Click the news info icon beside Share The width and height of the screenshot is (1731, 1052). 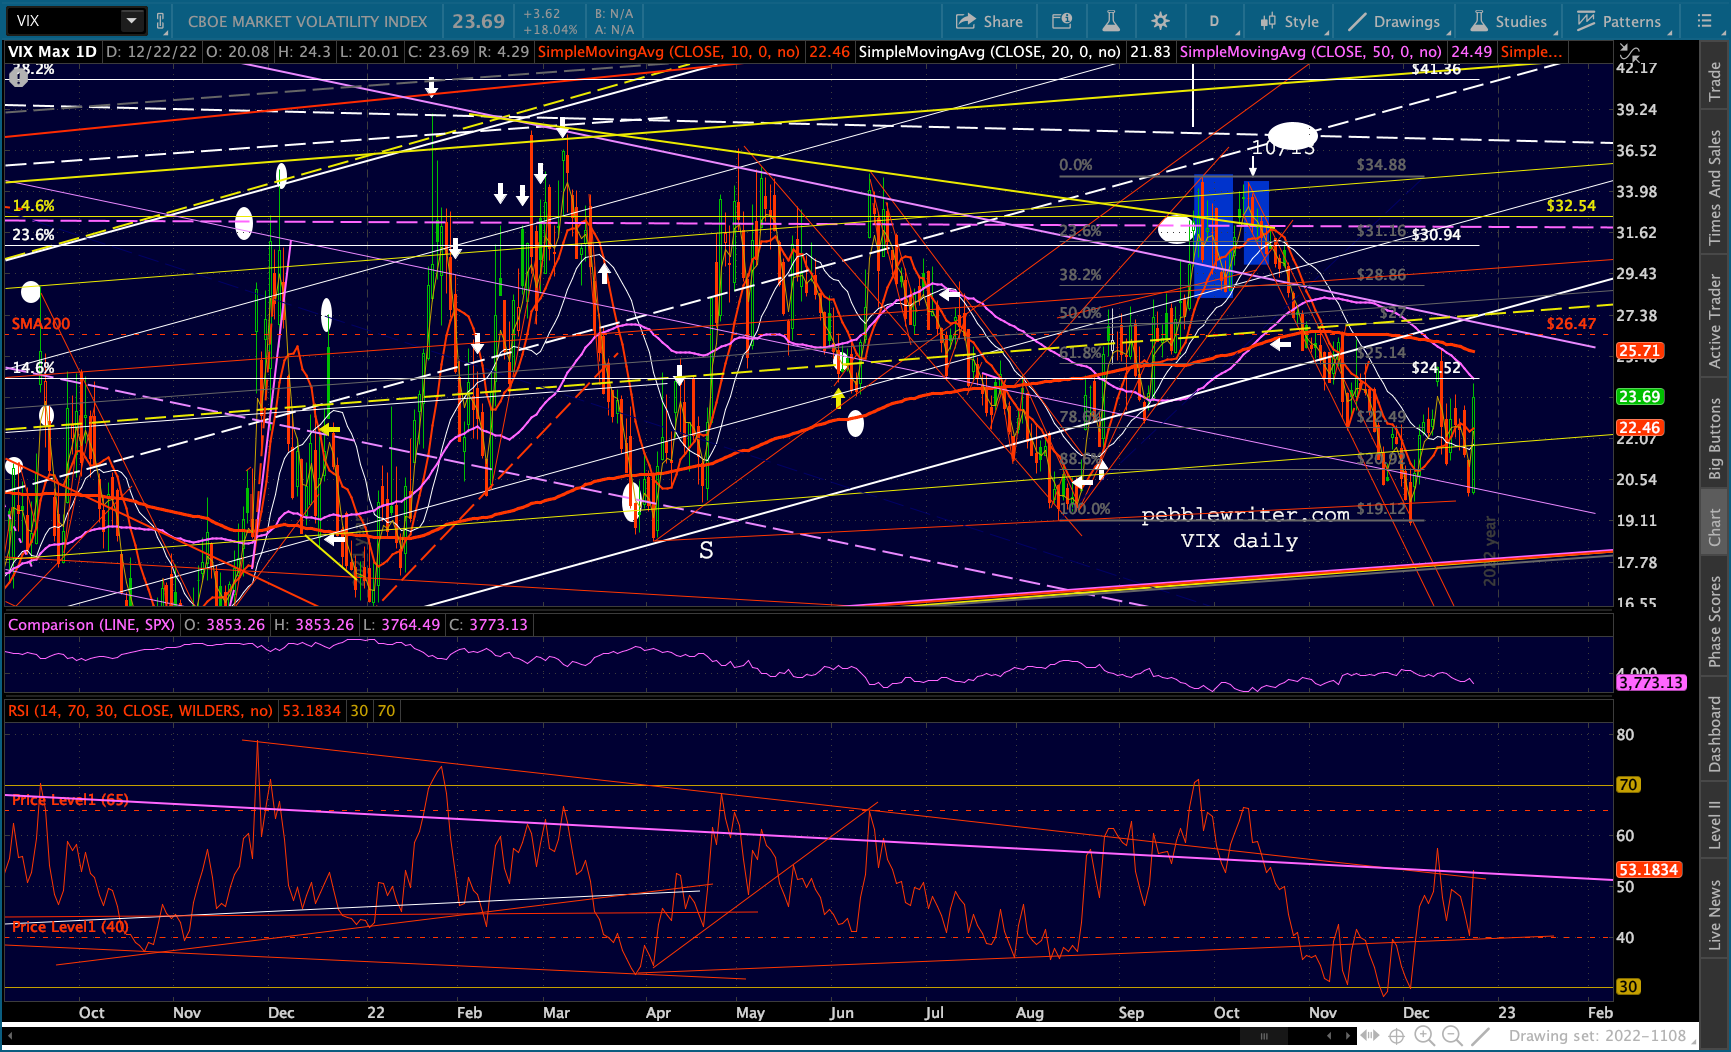pos(1062,21)
